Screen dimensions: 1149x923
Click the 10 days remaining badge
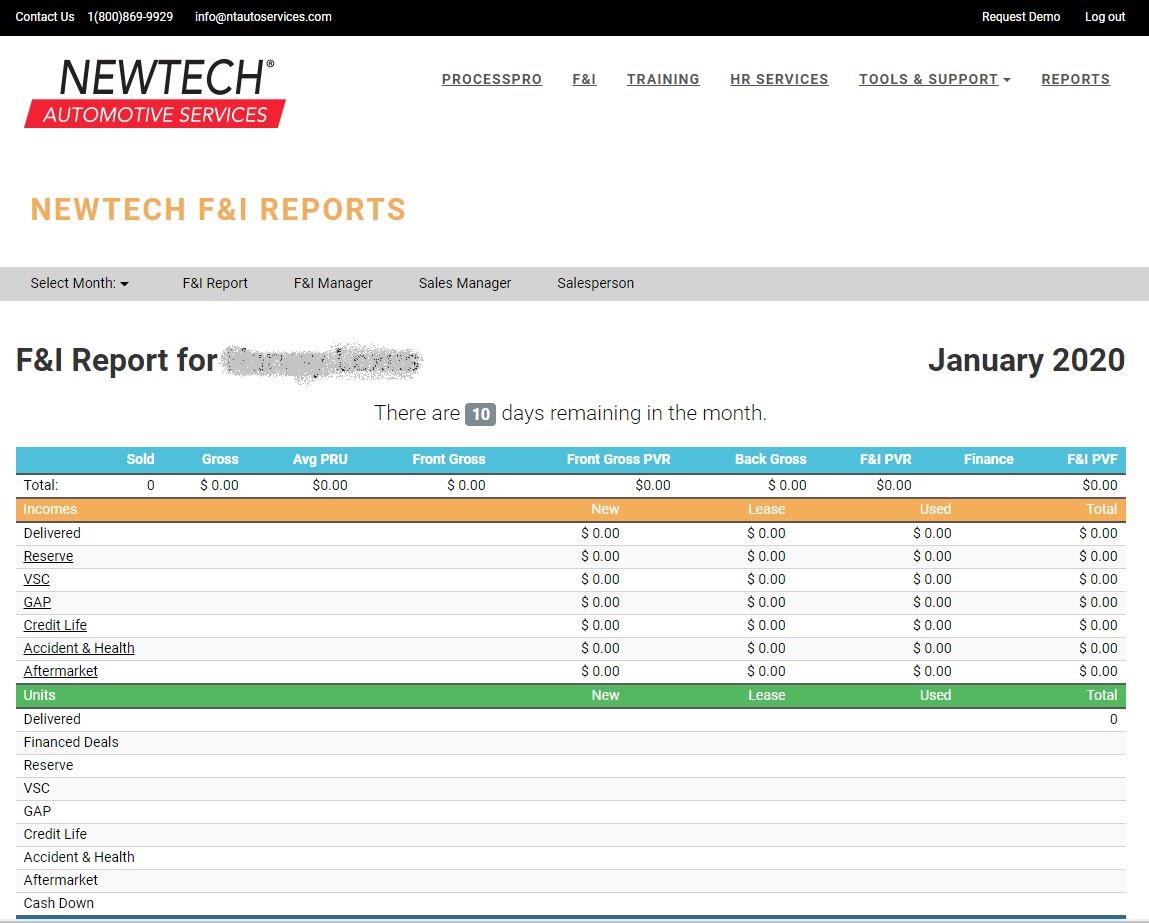point(480,414)
